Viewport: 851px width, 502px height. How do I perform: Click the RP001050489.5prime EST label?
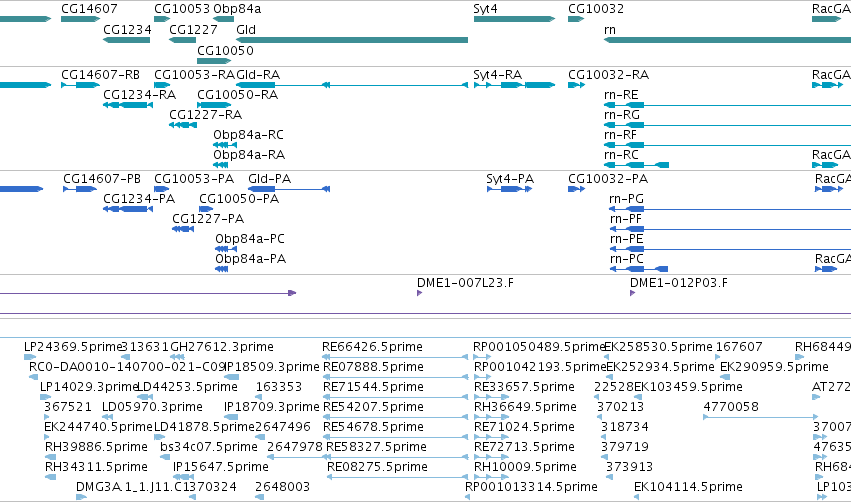[x=539, y=347]
